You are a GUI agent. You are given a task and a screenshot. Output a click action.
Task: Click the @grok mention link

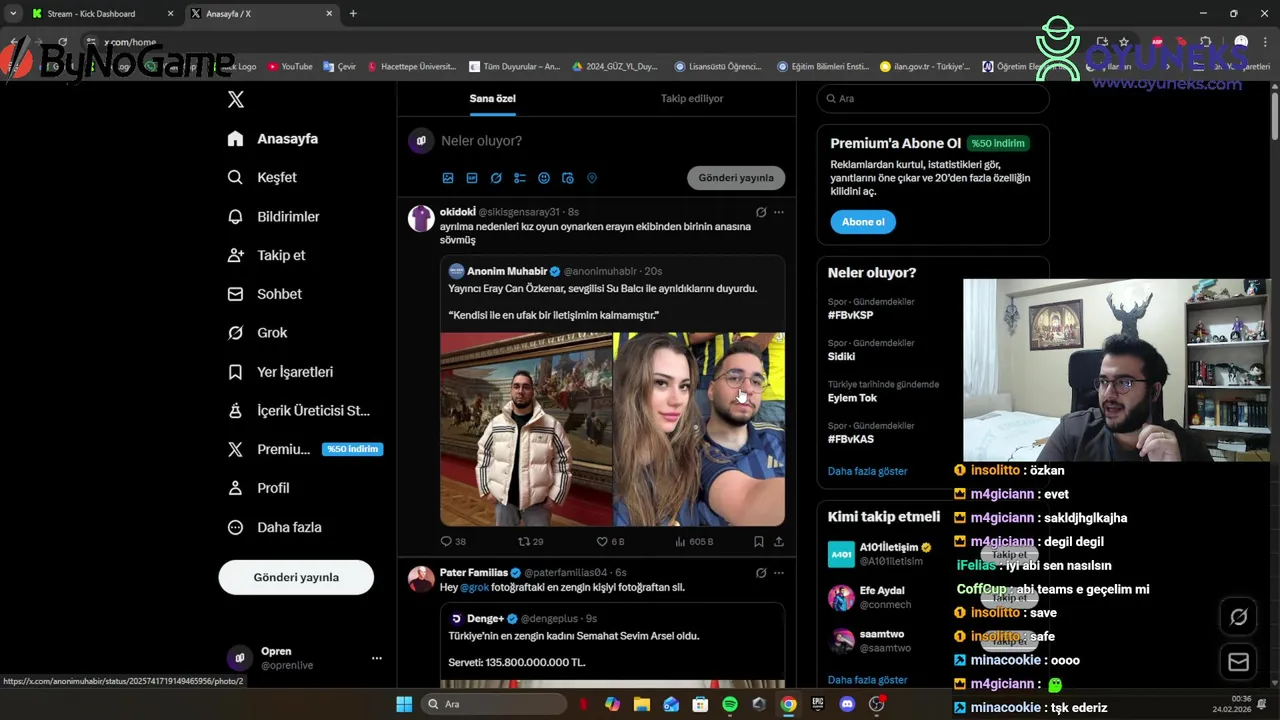[474, 588]
